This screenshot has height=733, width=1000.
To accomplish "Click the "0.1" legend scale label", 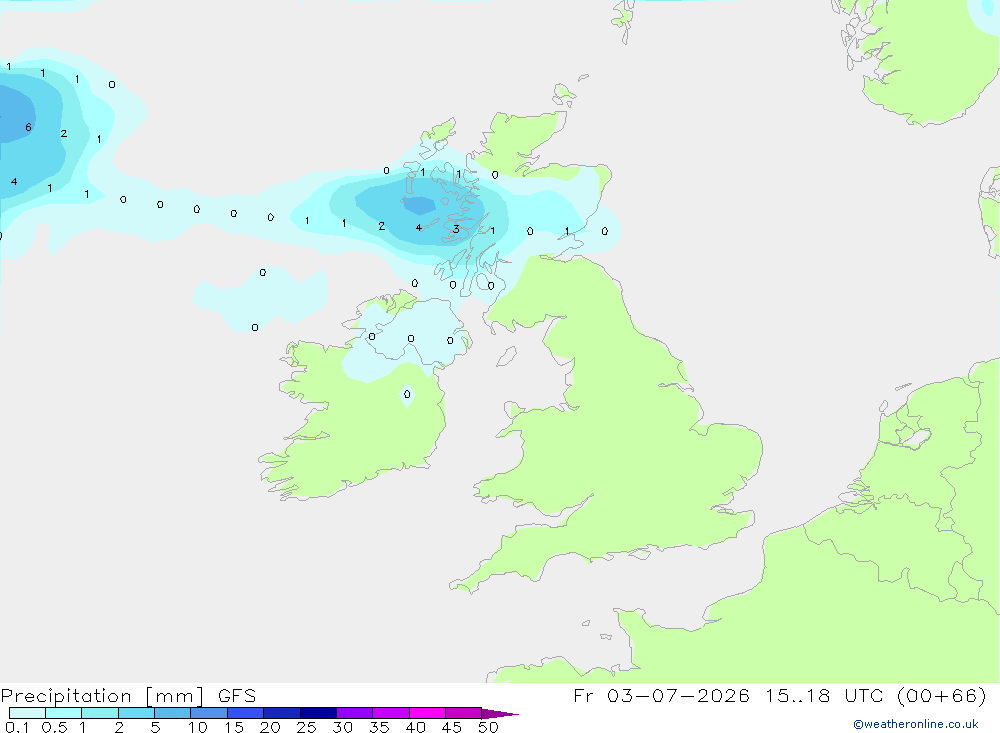I will point(17,727).
